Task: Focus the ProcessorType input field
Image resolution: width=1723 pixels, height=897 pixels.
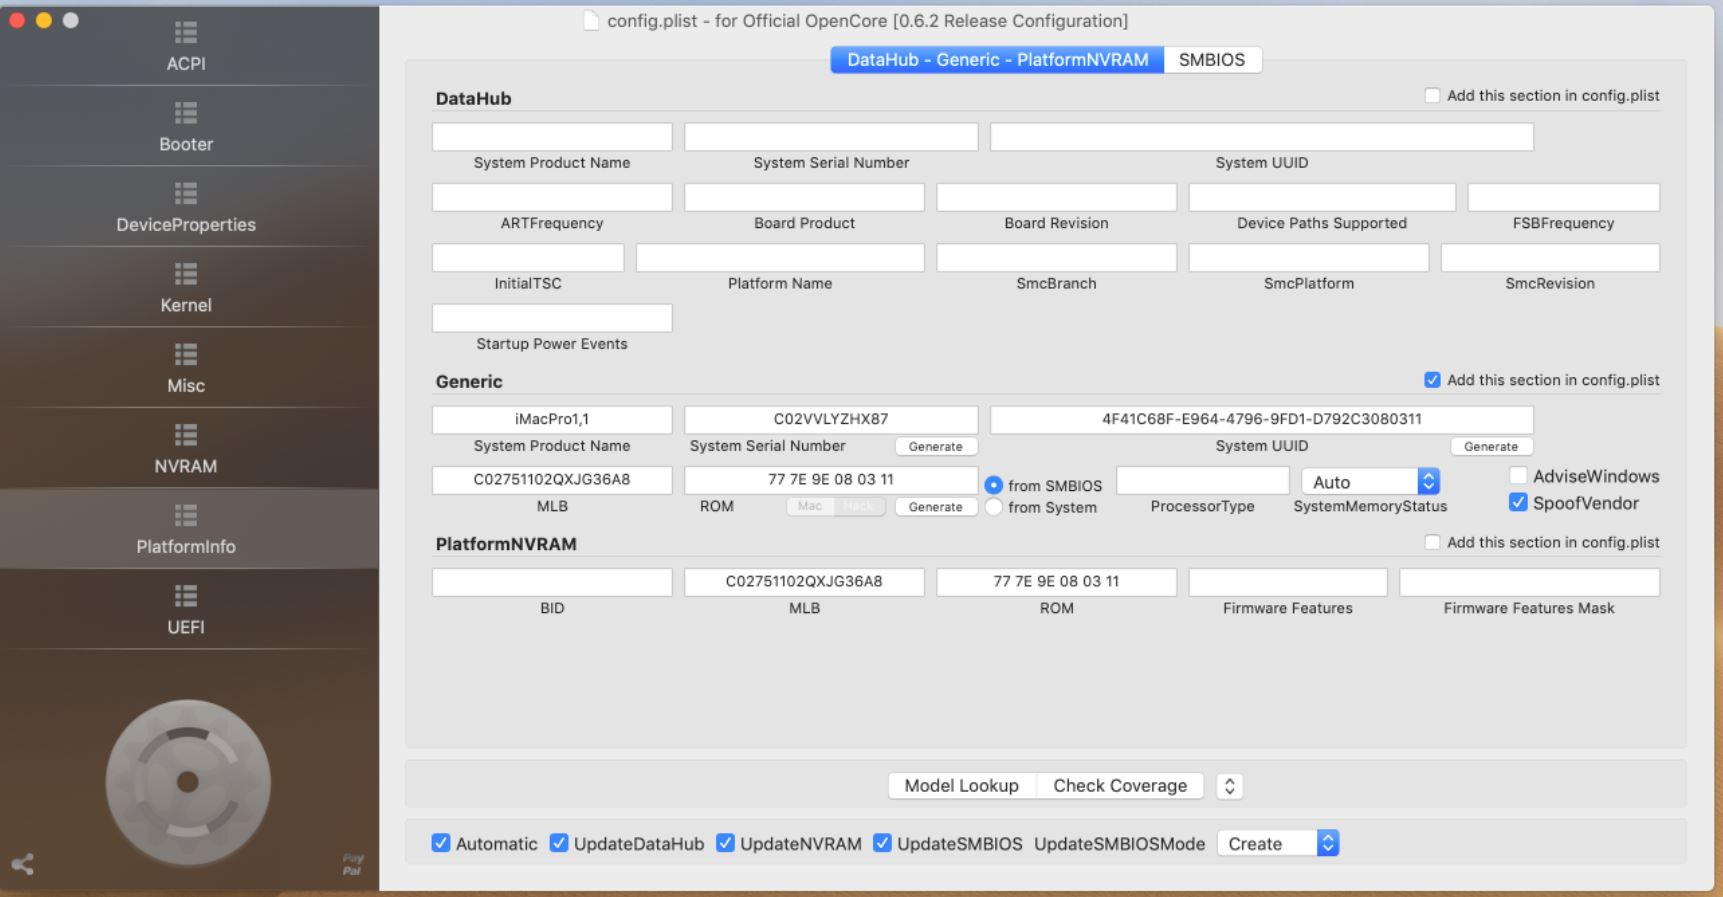Action: pos(1203,480)
